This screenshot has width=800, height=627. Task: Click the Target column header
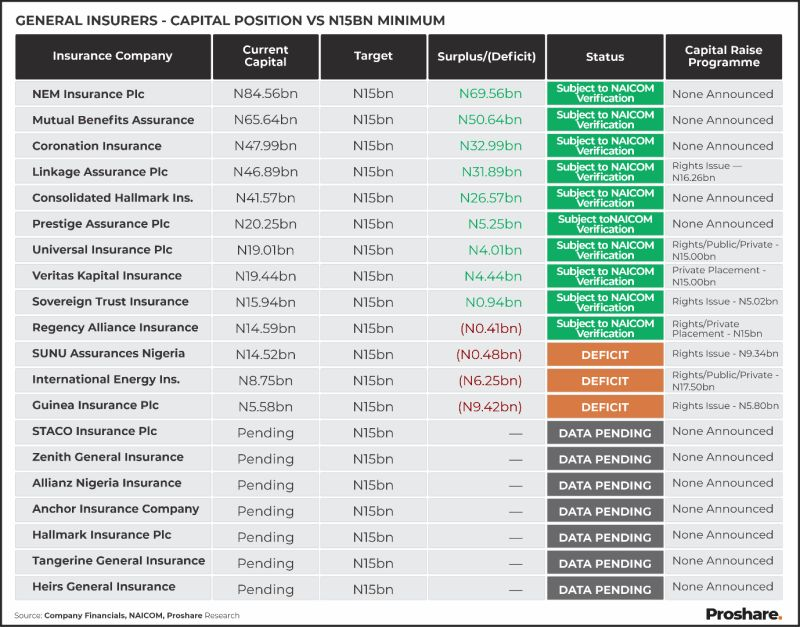[373, 56]
